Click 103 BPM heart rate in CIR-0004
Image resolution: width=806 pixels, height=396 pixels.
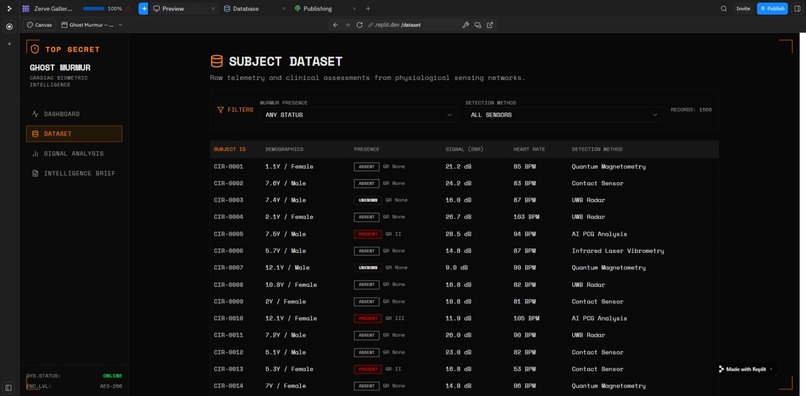click(526, 217)
